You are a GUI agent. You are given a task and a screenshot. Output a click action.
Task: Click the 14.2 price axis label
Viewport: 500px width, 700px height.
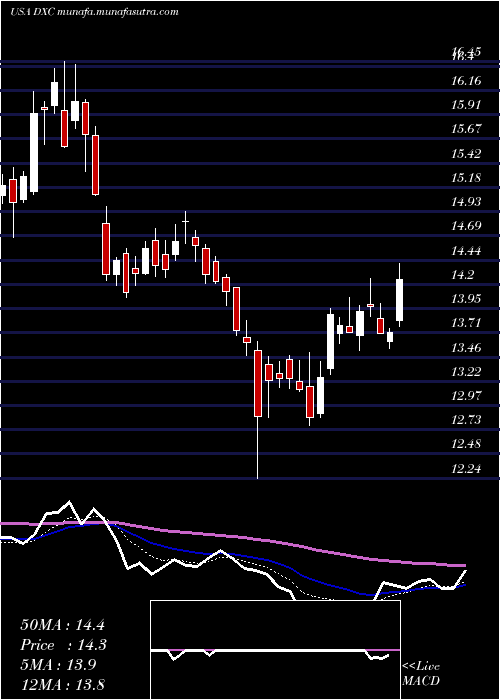463,275
